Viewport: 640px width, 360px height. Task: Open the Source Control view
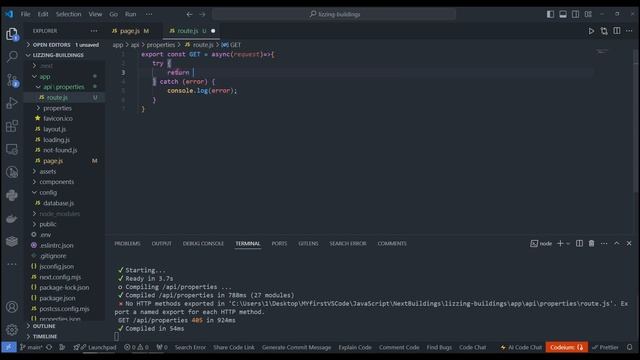pyautogui.click(x=12, y=80)
